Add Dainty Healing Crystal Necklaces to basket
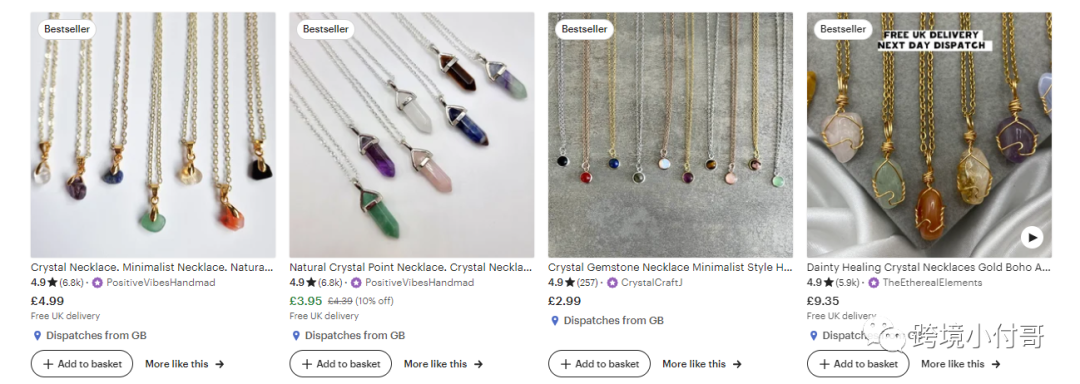The width and height of the screenshot is (1080, 384). click(x=858, y=364)
